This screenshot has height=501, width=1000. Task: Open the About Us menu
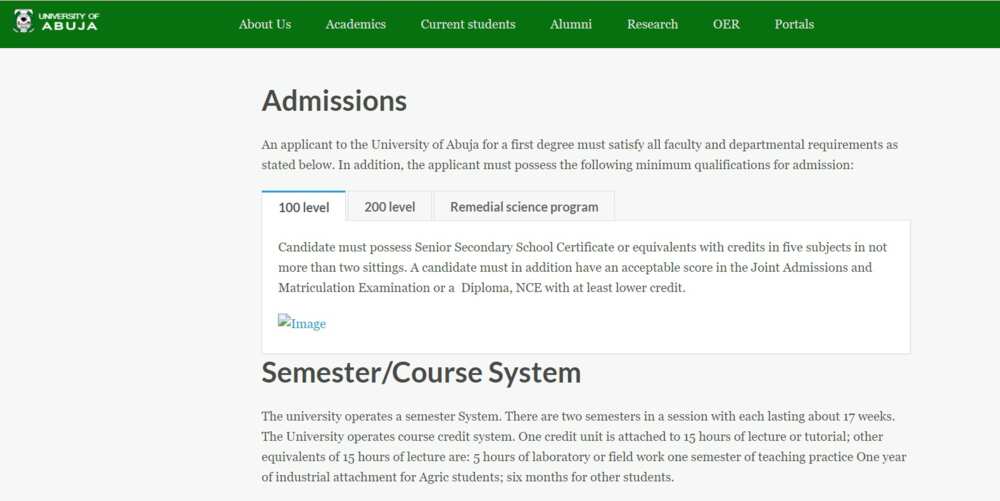pyautogui.click(x=265, y=24)
